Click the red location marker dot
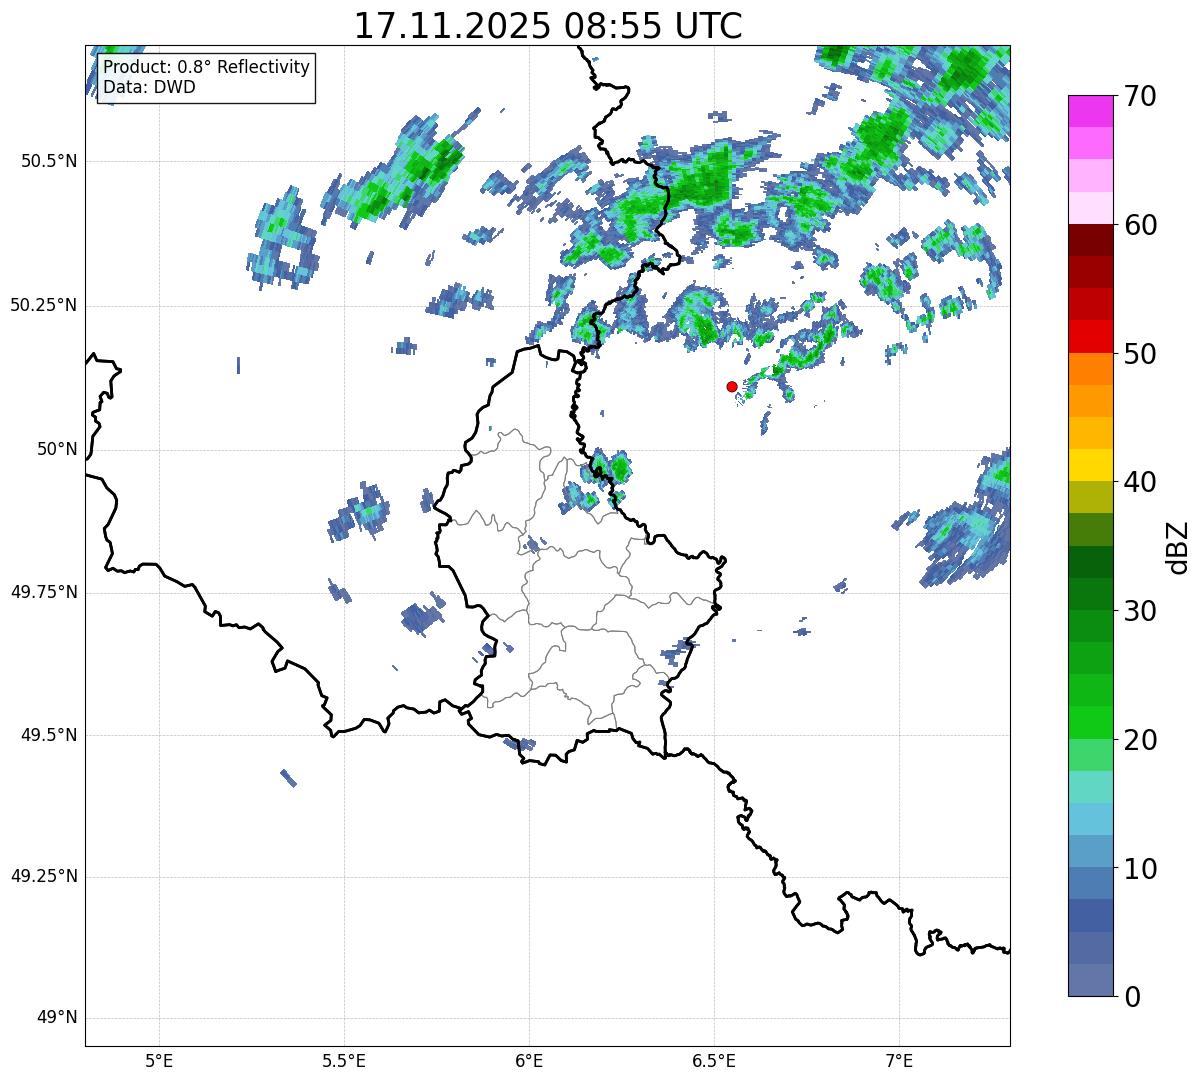Image resolution: width=1202 pixels, height=1081 pixels. (x=731, y=386)
